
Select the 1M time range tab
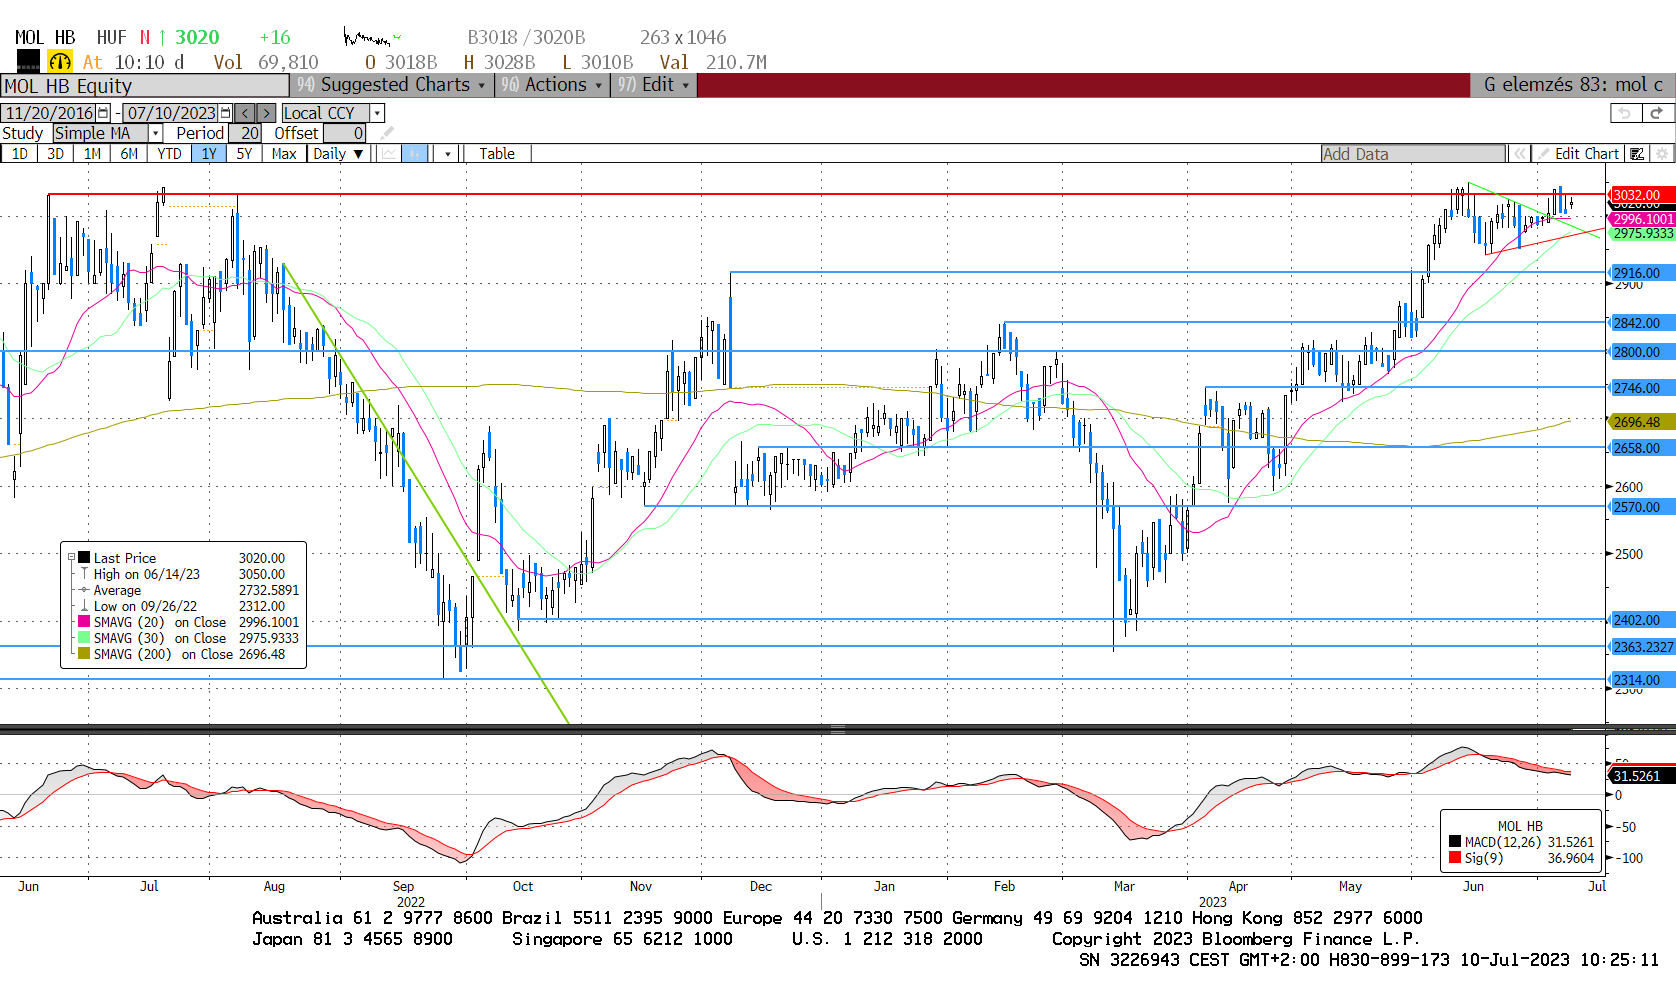click(92, 154)
